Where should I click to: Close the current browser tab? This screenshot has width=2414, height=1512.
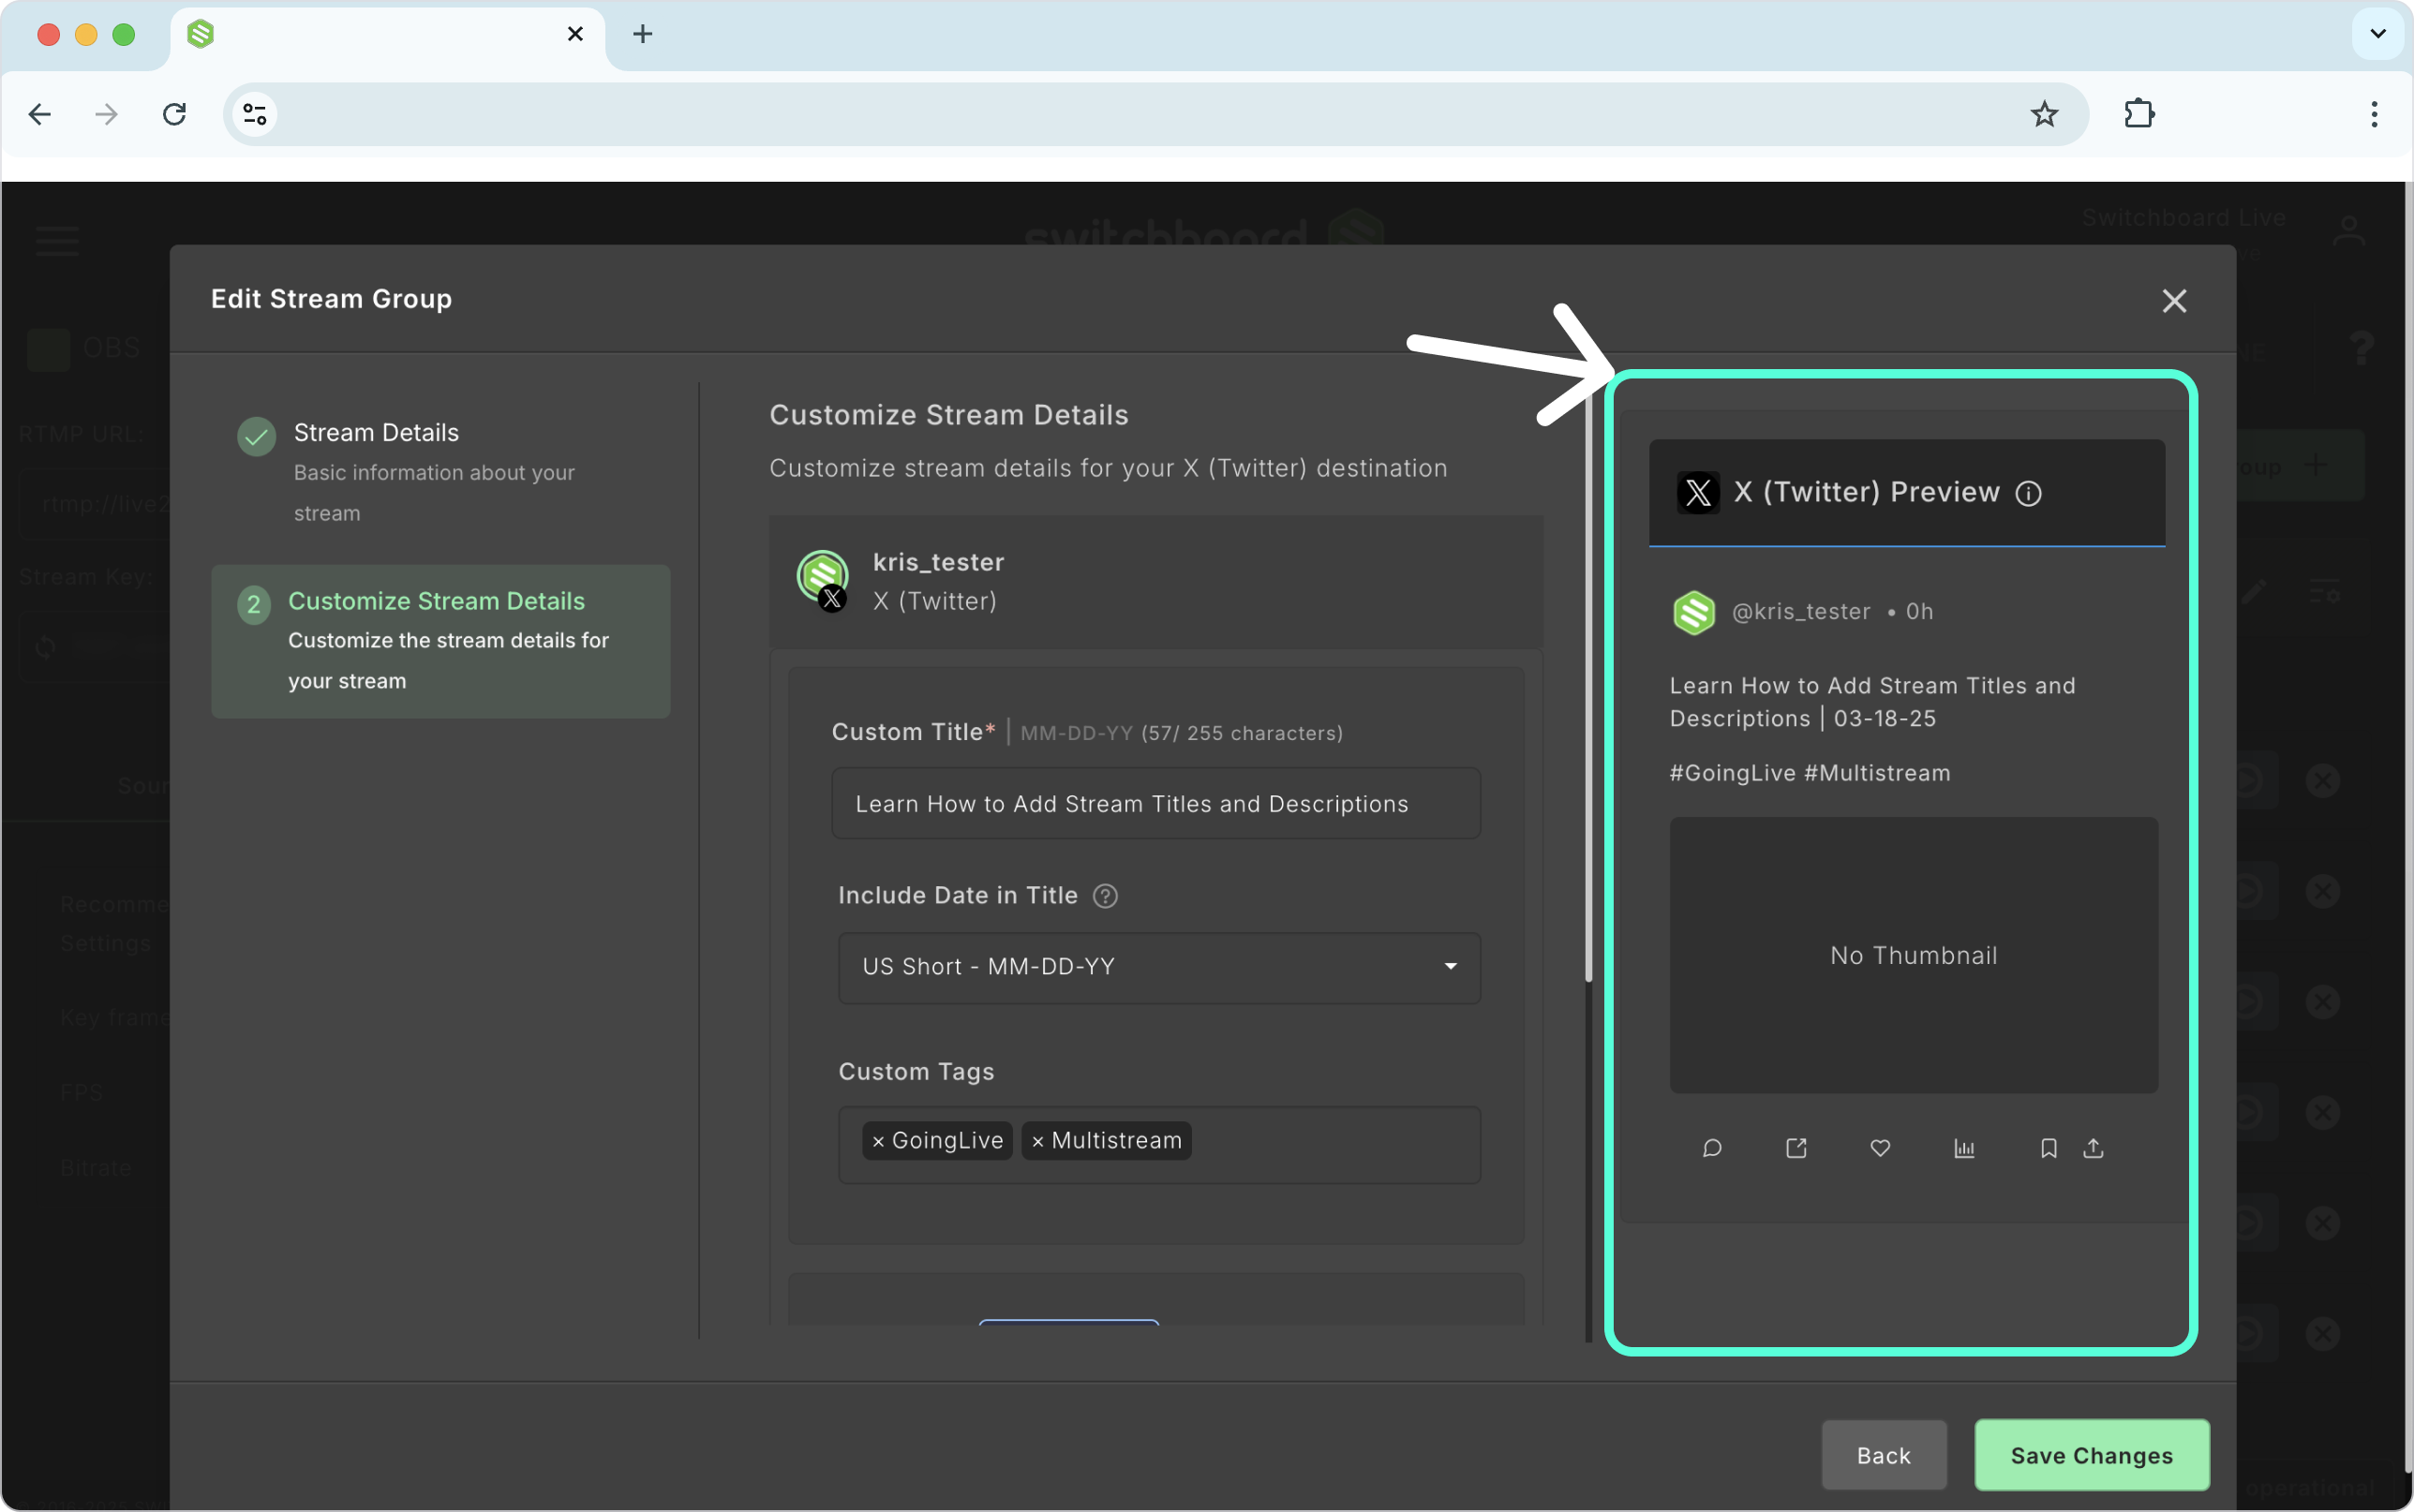coord(575,34)
